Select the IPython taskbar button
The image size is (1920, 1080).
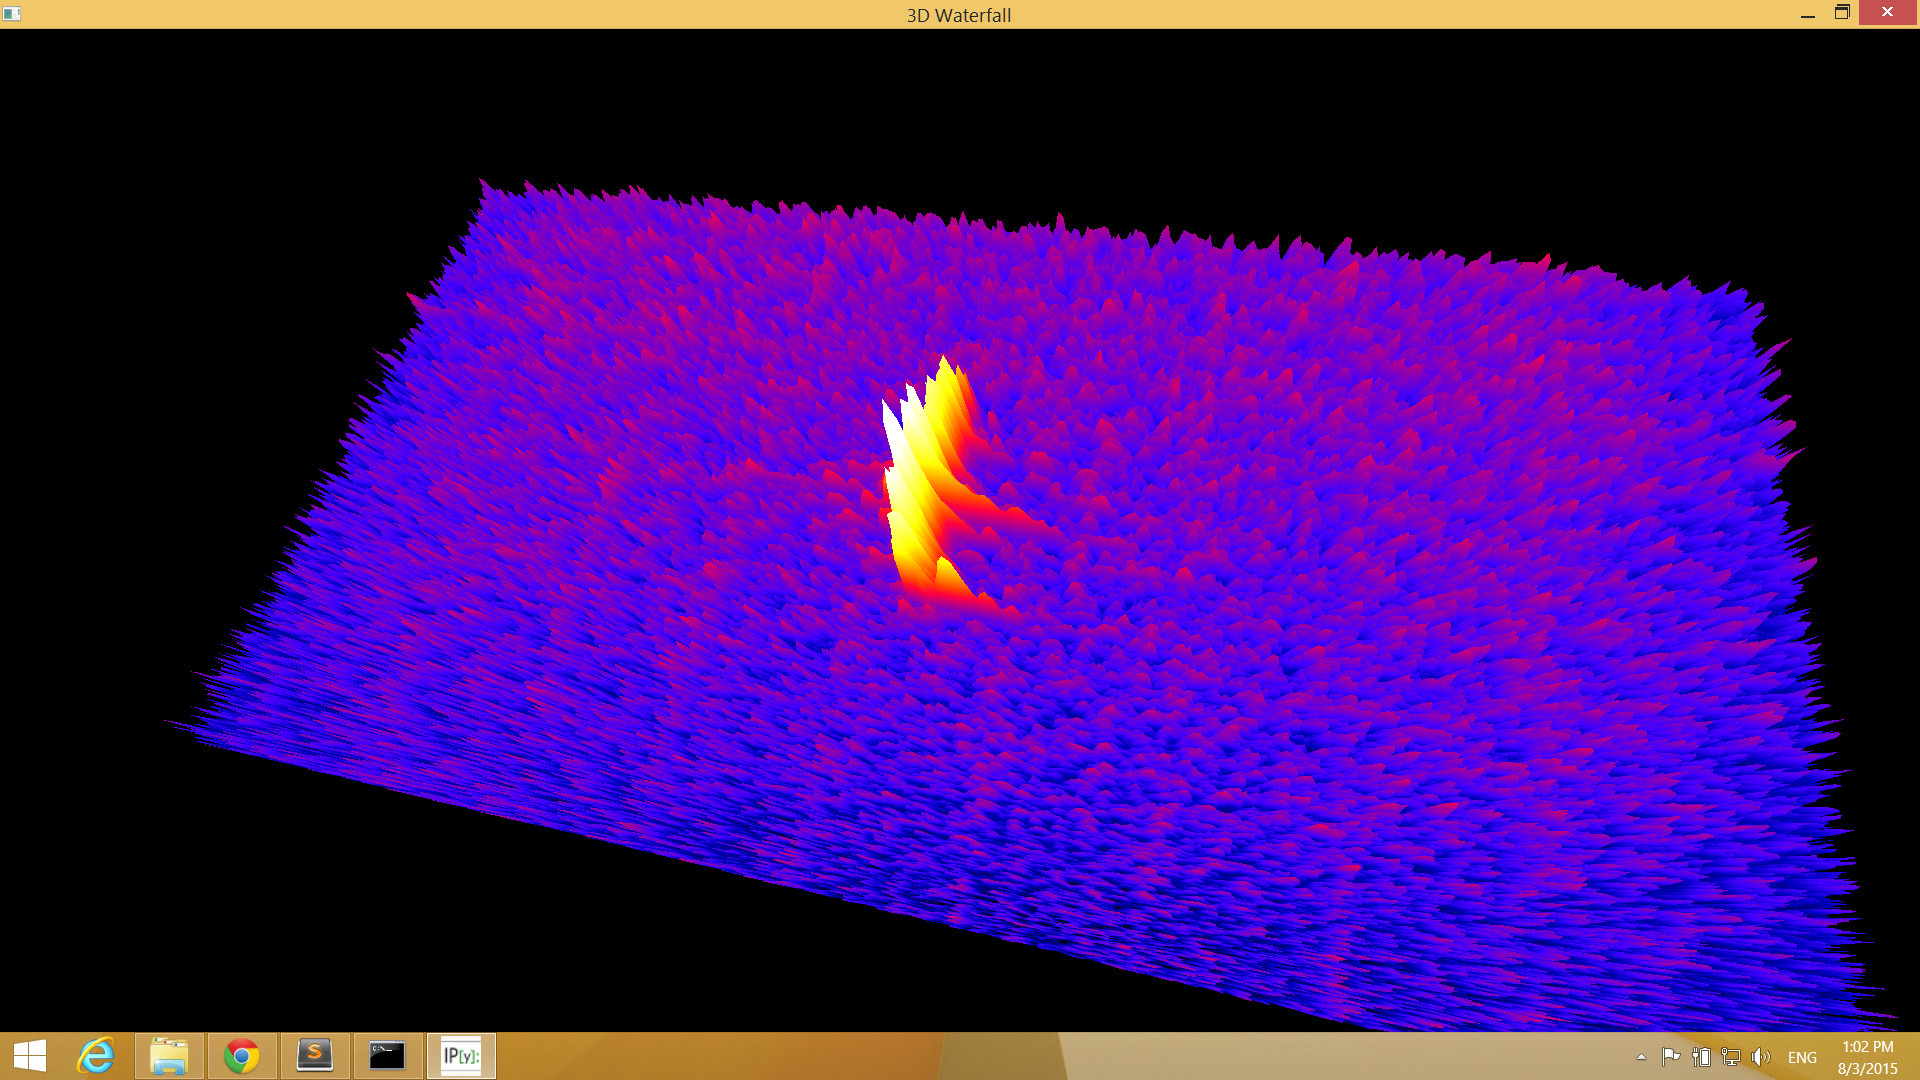pyautogui.click(x=461, y=1056)
